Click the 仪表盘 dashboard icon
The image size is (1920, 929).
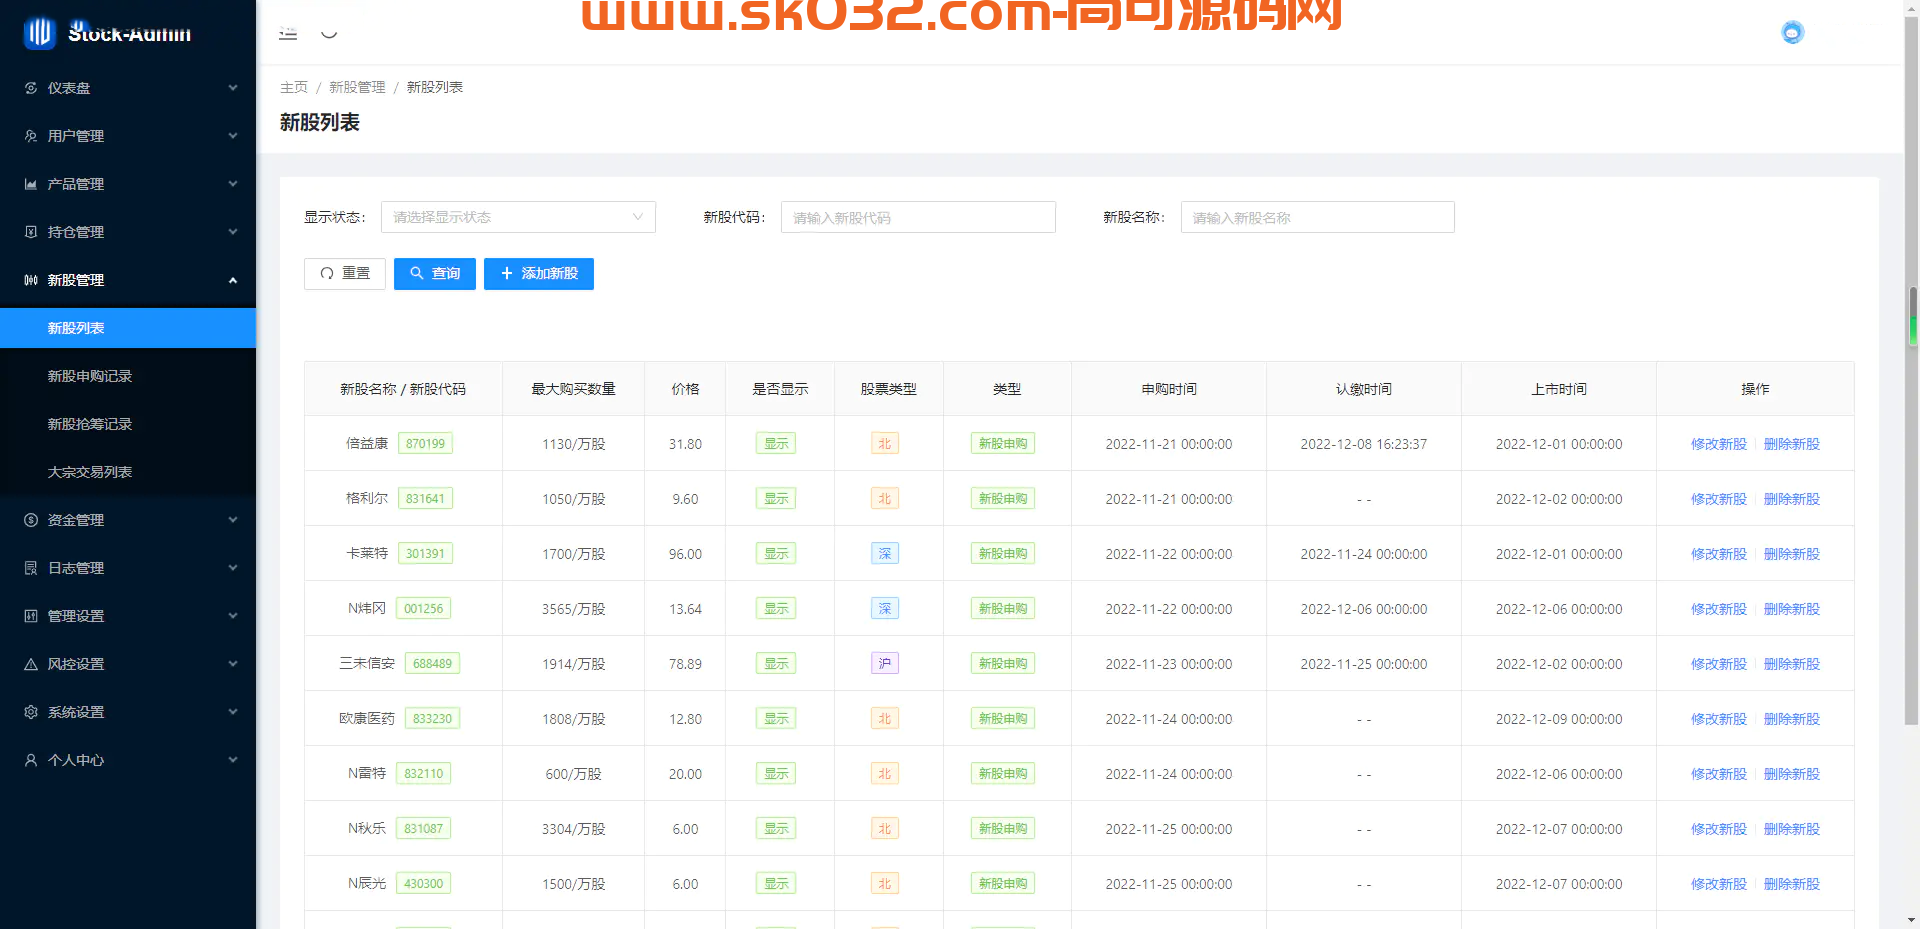(x=31, y=88)
